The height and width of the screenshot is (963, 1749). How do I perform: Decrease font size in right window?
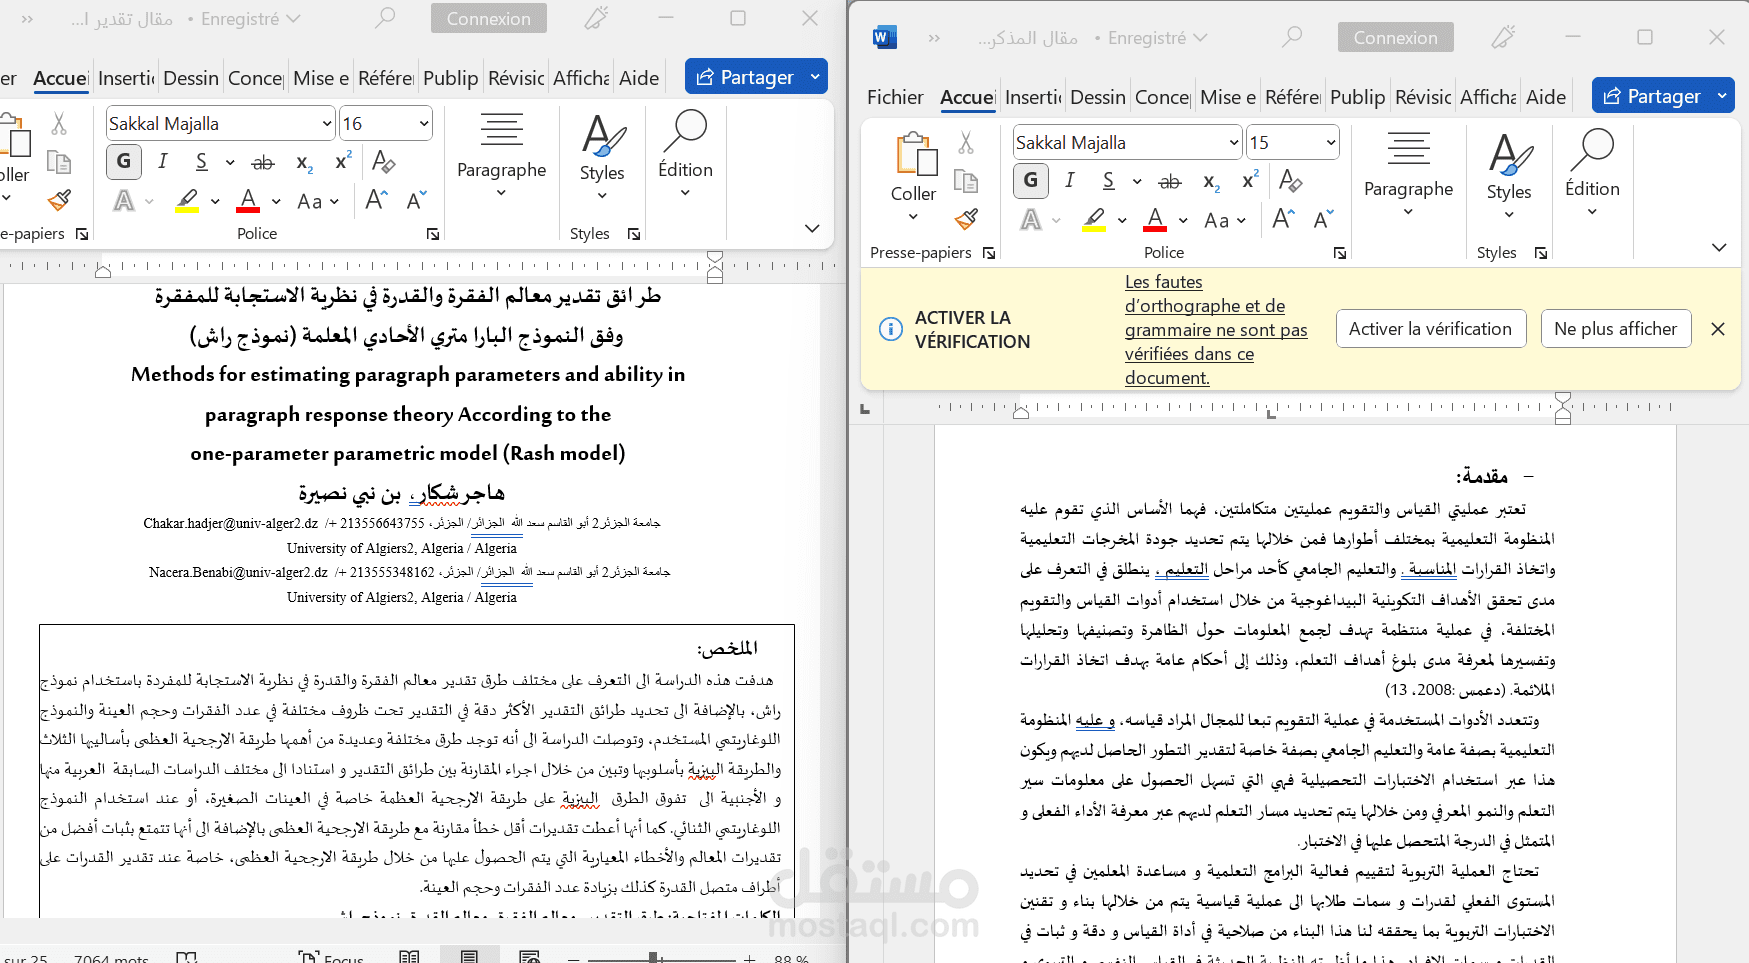click(1324, 219)
